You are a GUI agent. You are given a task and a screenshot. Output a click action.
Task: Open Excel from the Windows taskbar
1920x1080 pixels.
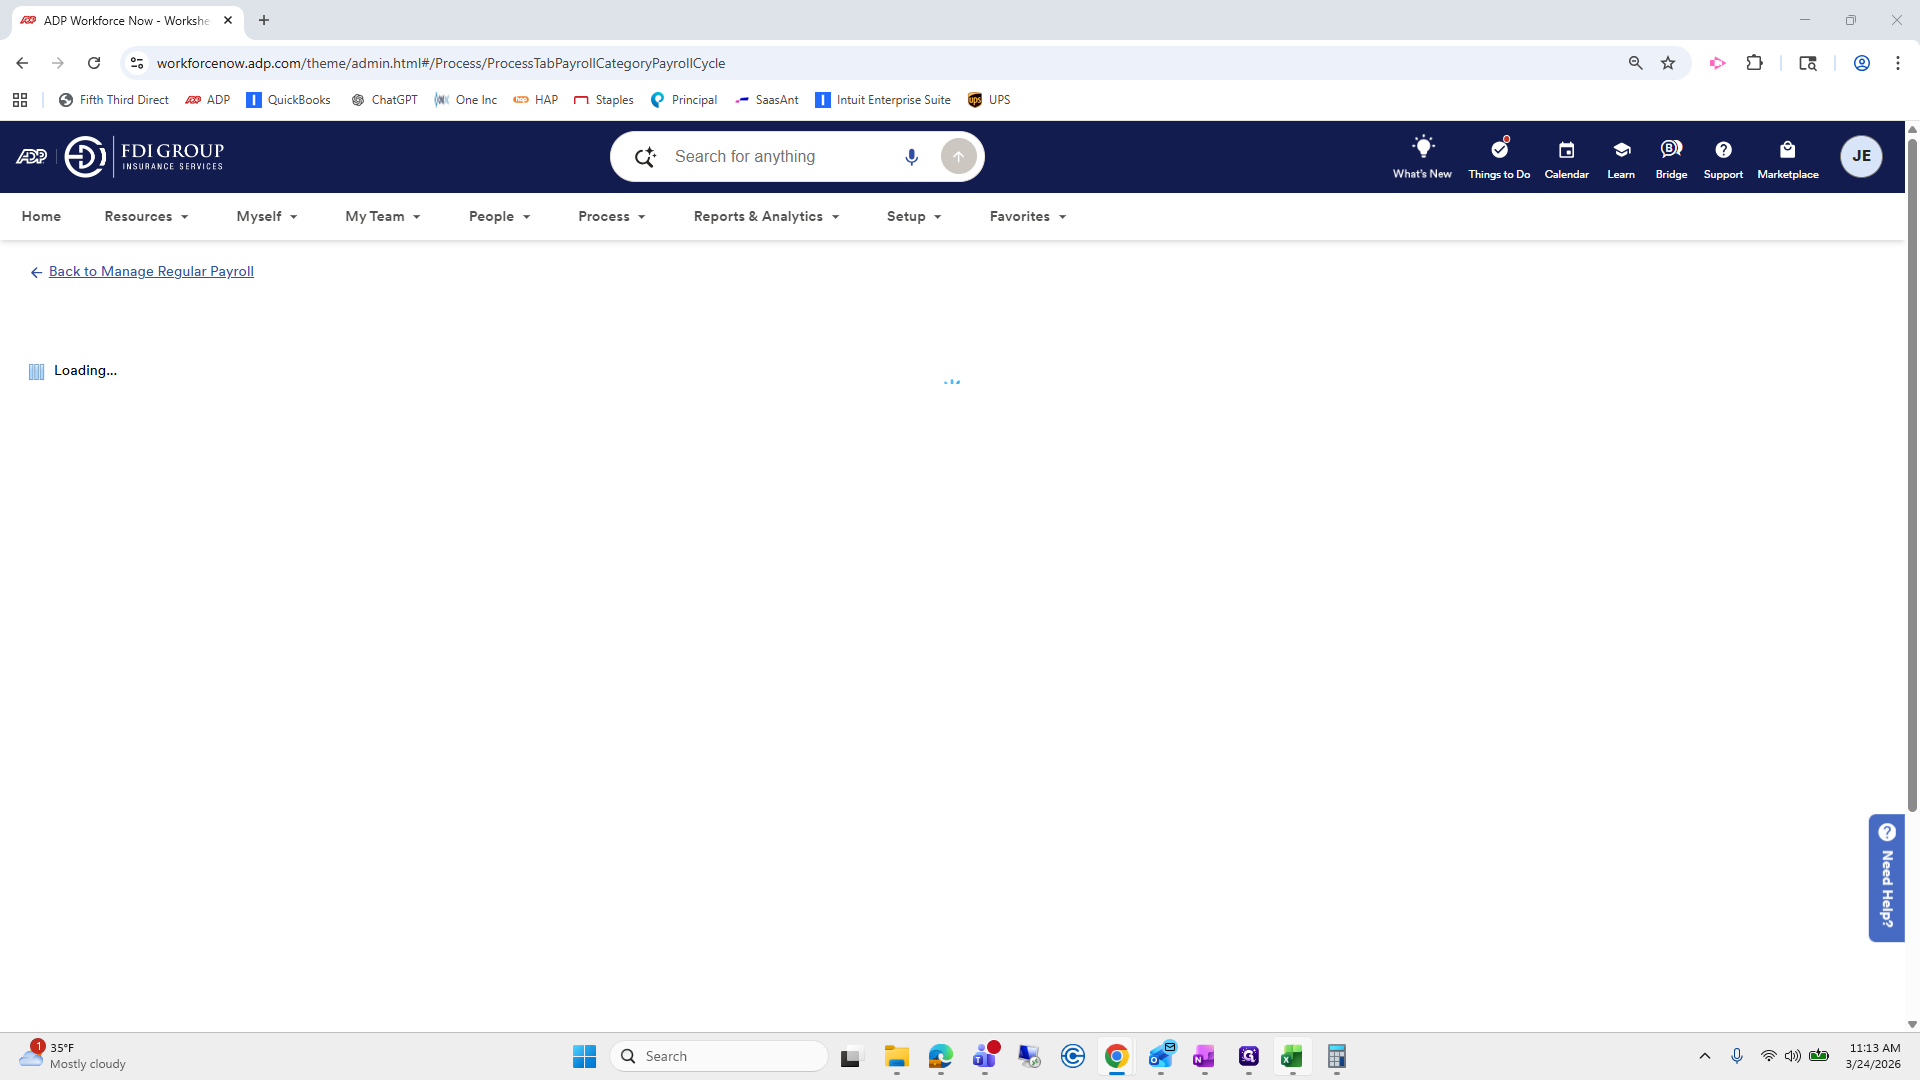coord(1291,1056)
